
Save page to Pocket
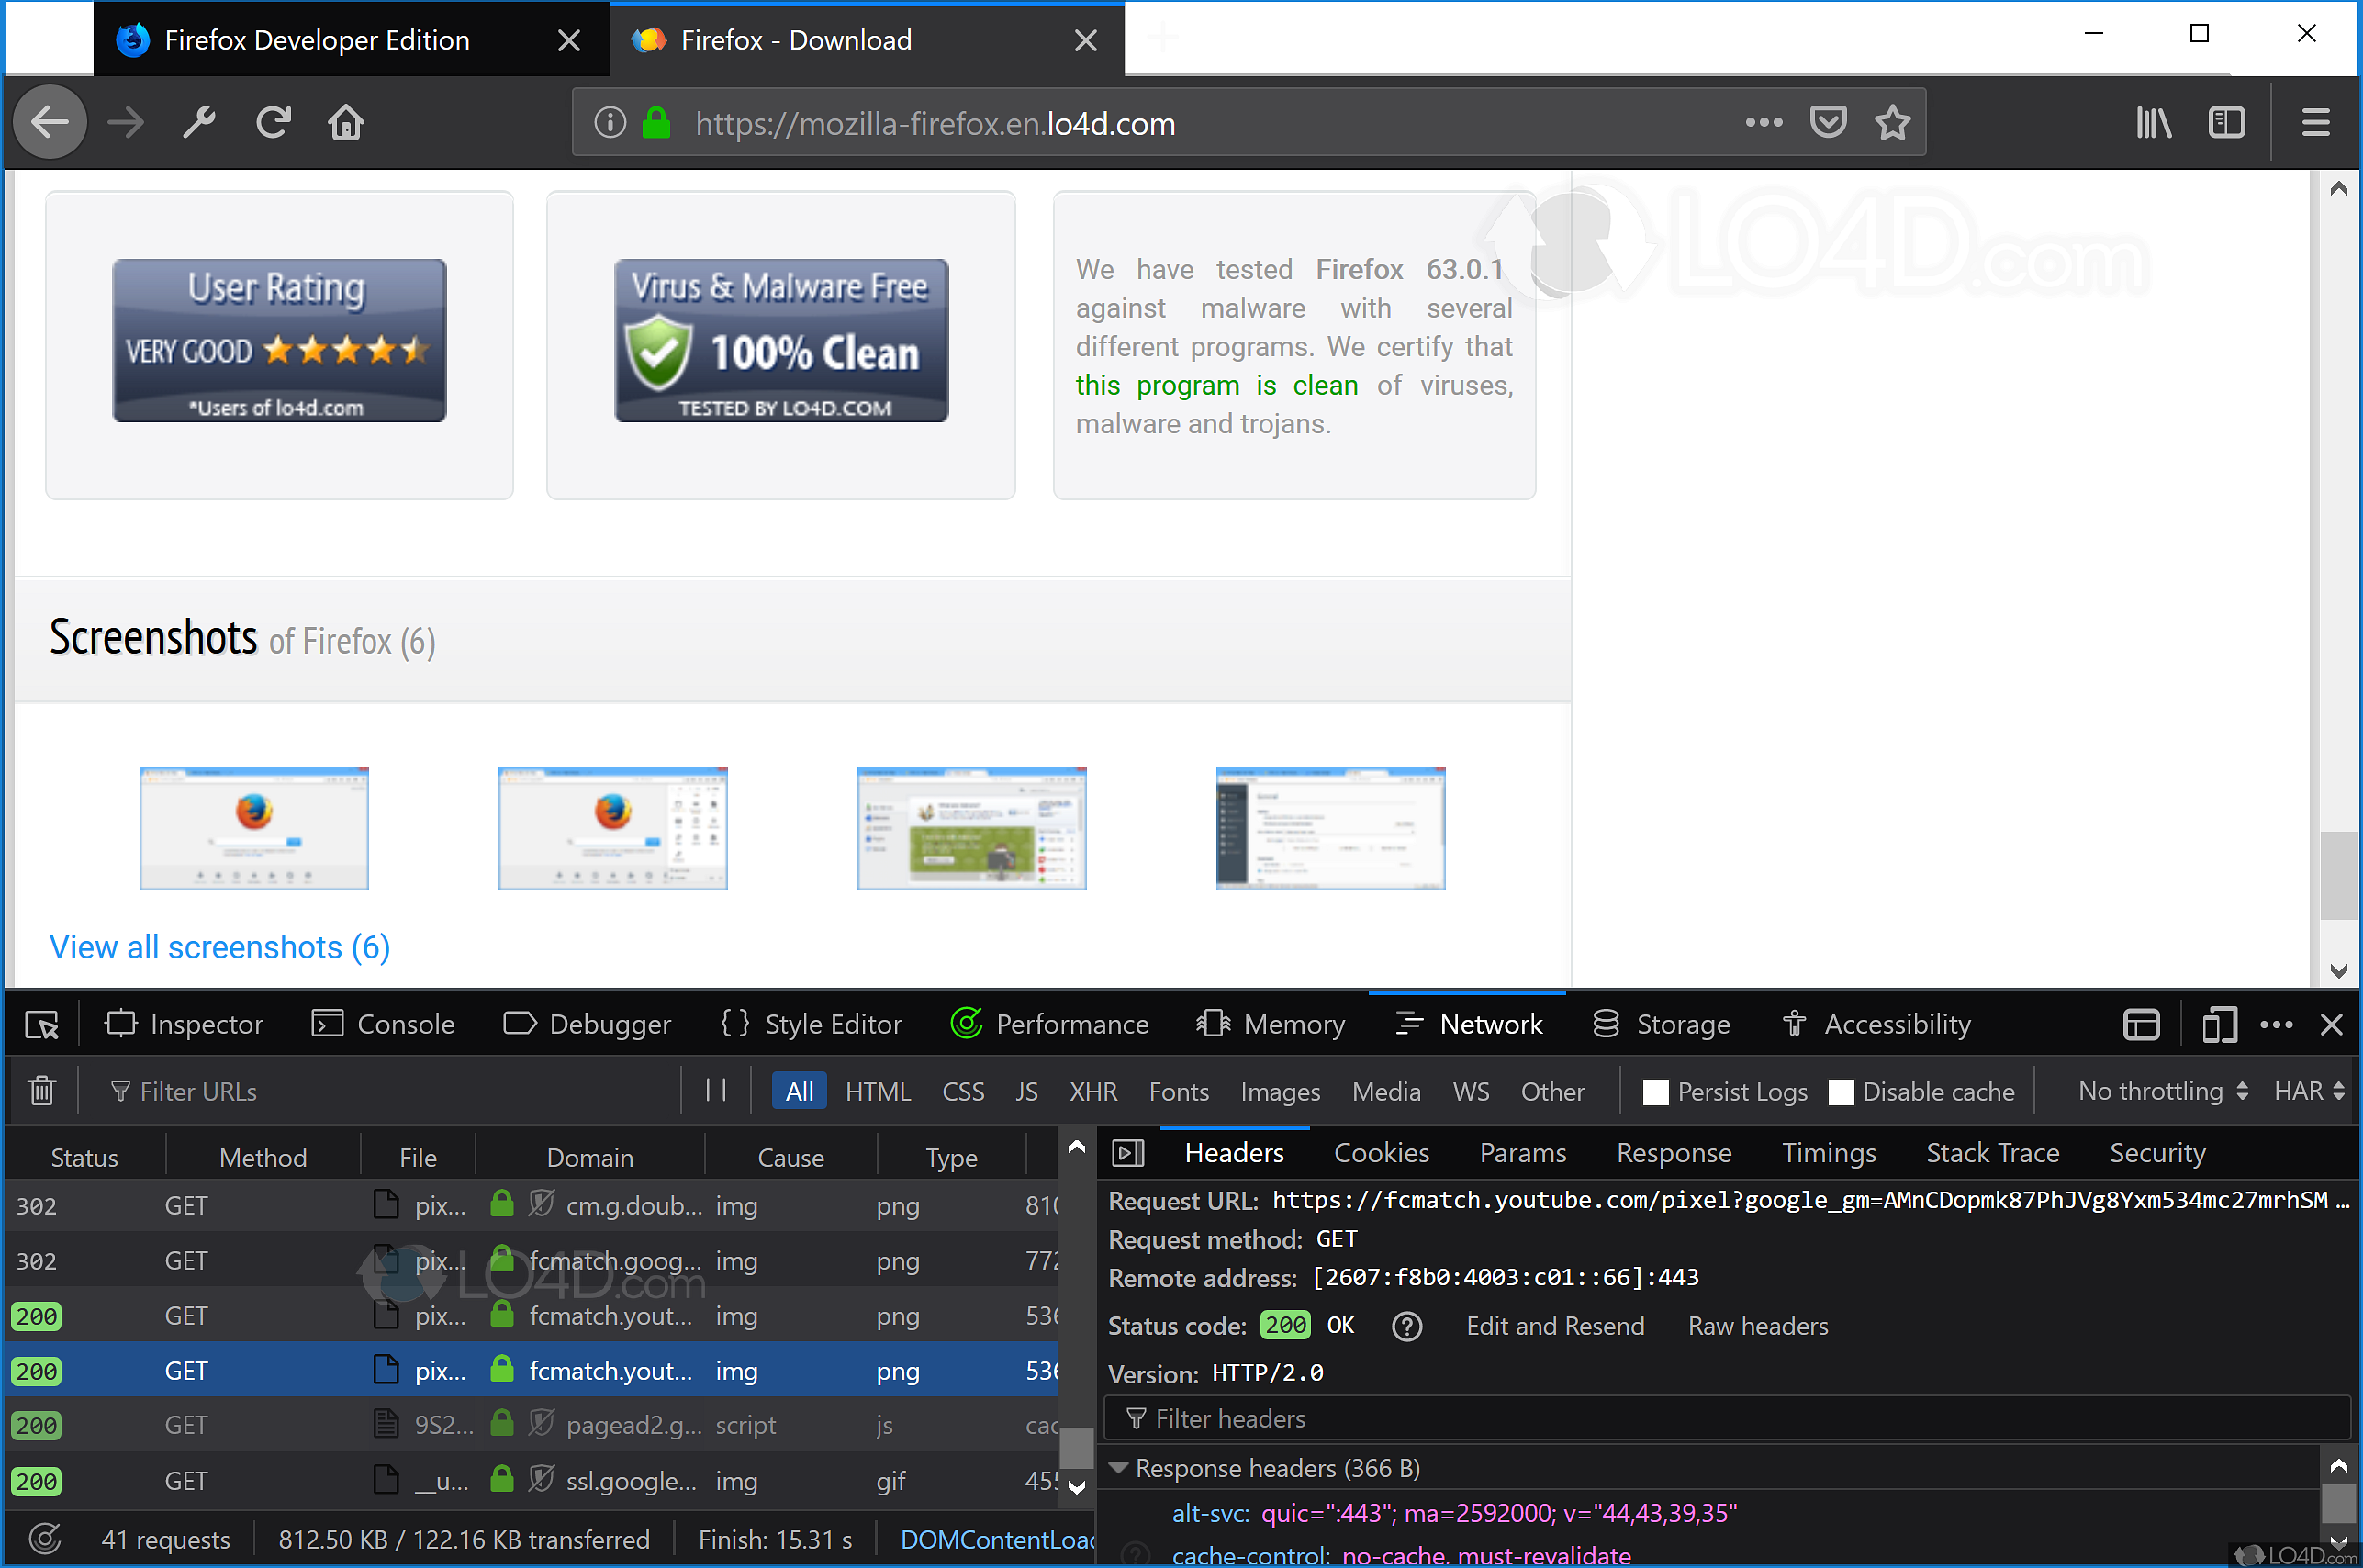1828,123
